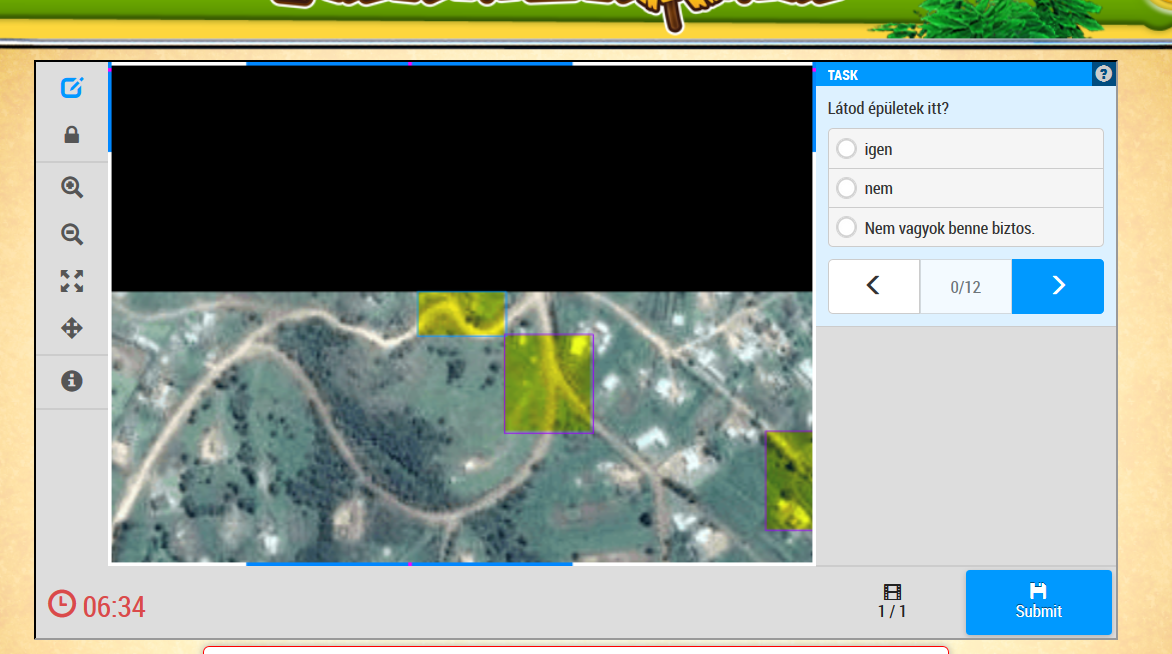1172x654 pixels.
Task: Open the info icon in sidebar
Action: [x=72, y=381]
